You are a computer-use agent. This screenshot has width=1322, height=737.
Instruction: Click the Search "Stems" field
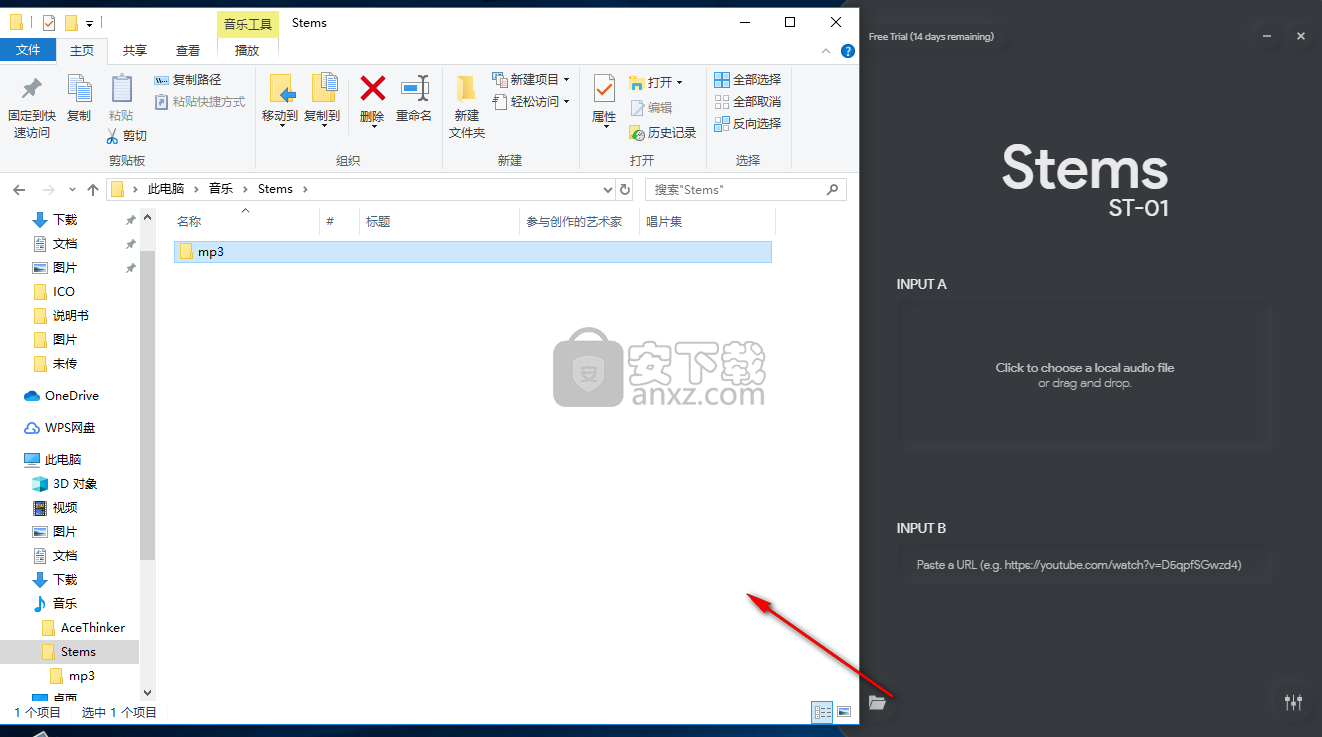coord(746,189)
